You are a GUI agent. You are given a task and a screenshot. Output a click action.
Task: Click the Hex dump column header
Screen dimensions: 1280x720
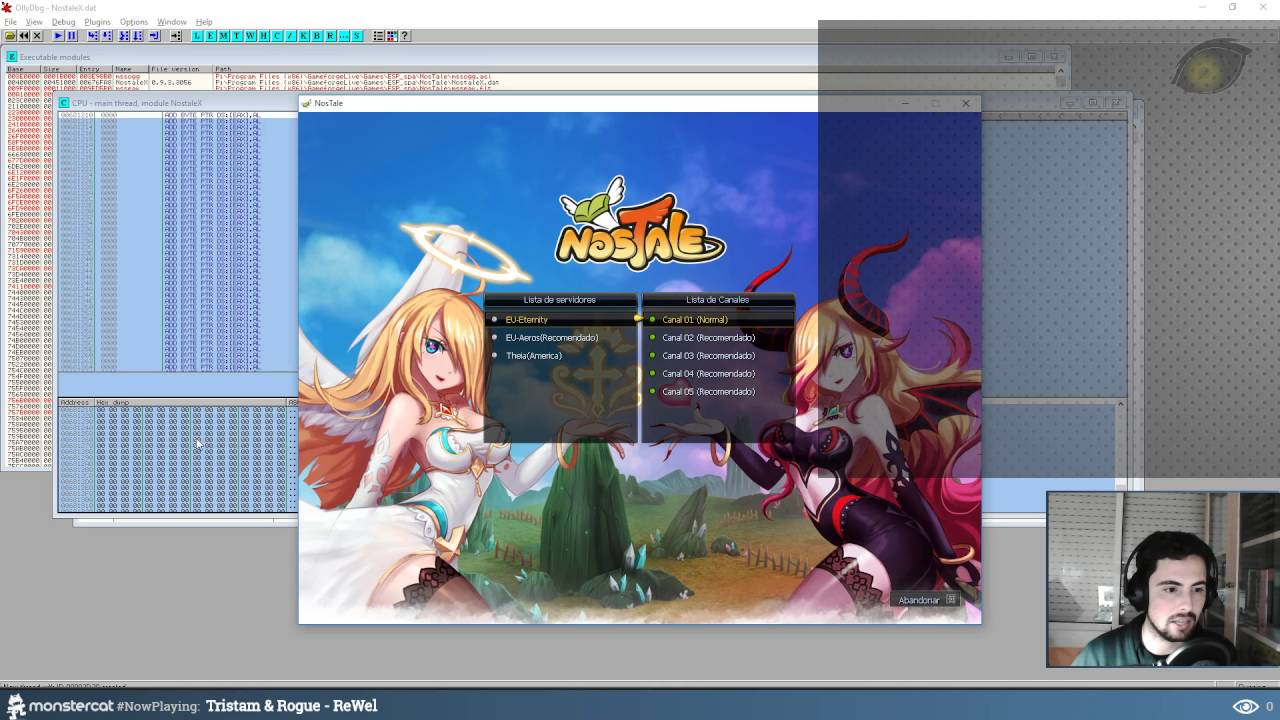tap(190, 402)
